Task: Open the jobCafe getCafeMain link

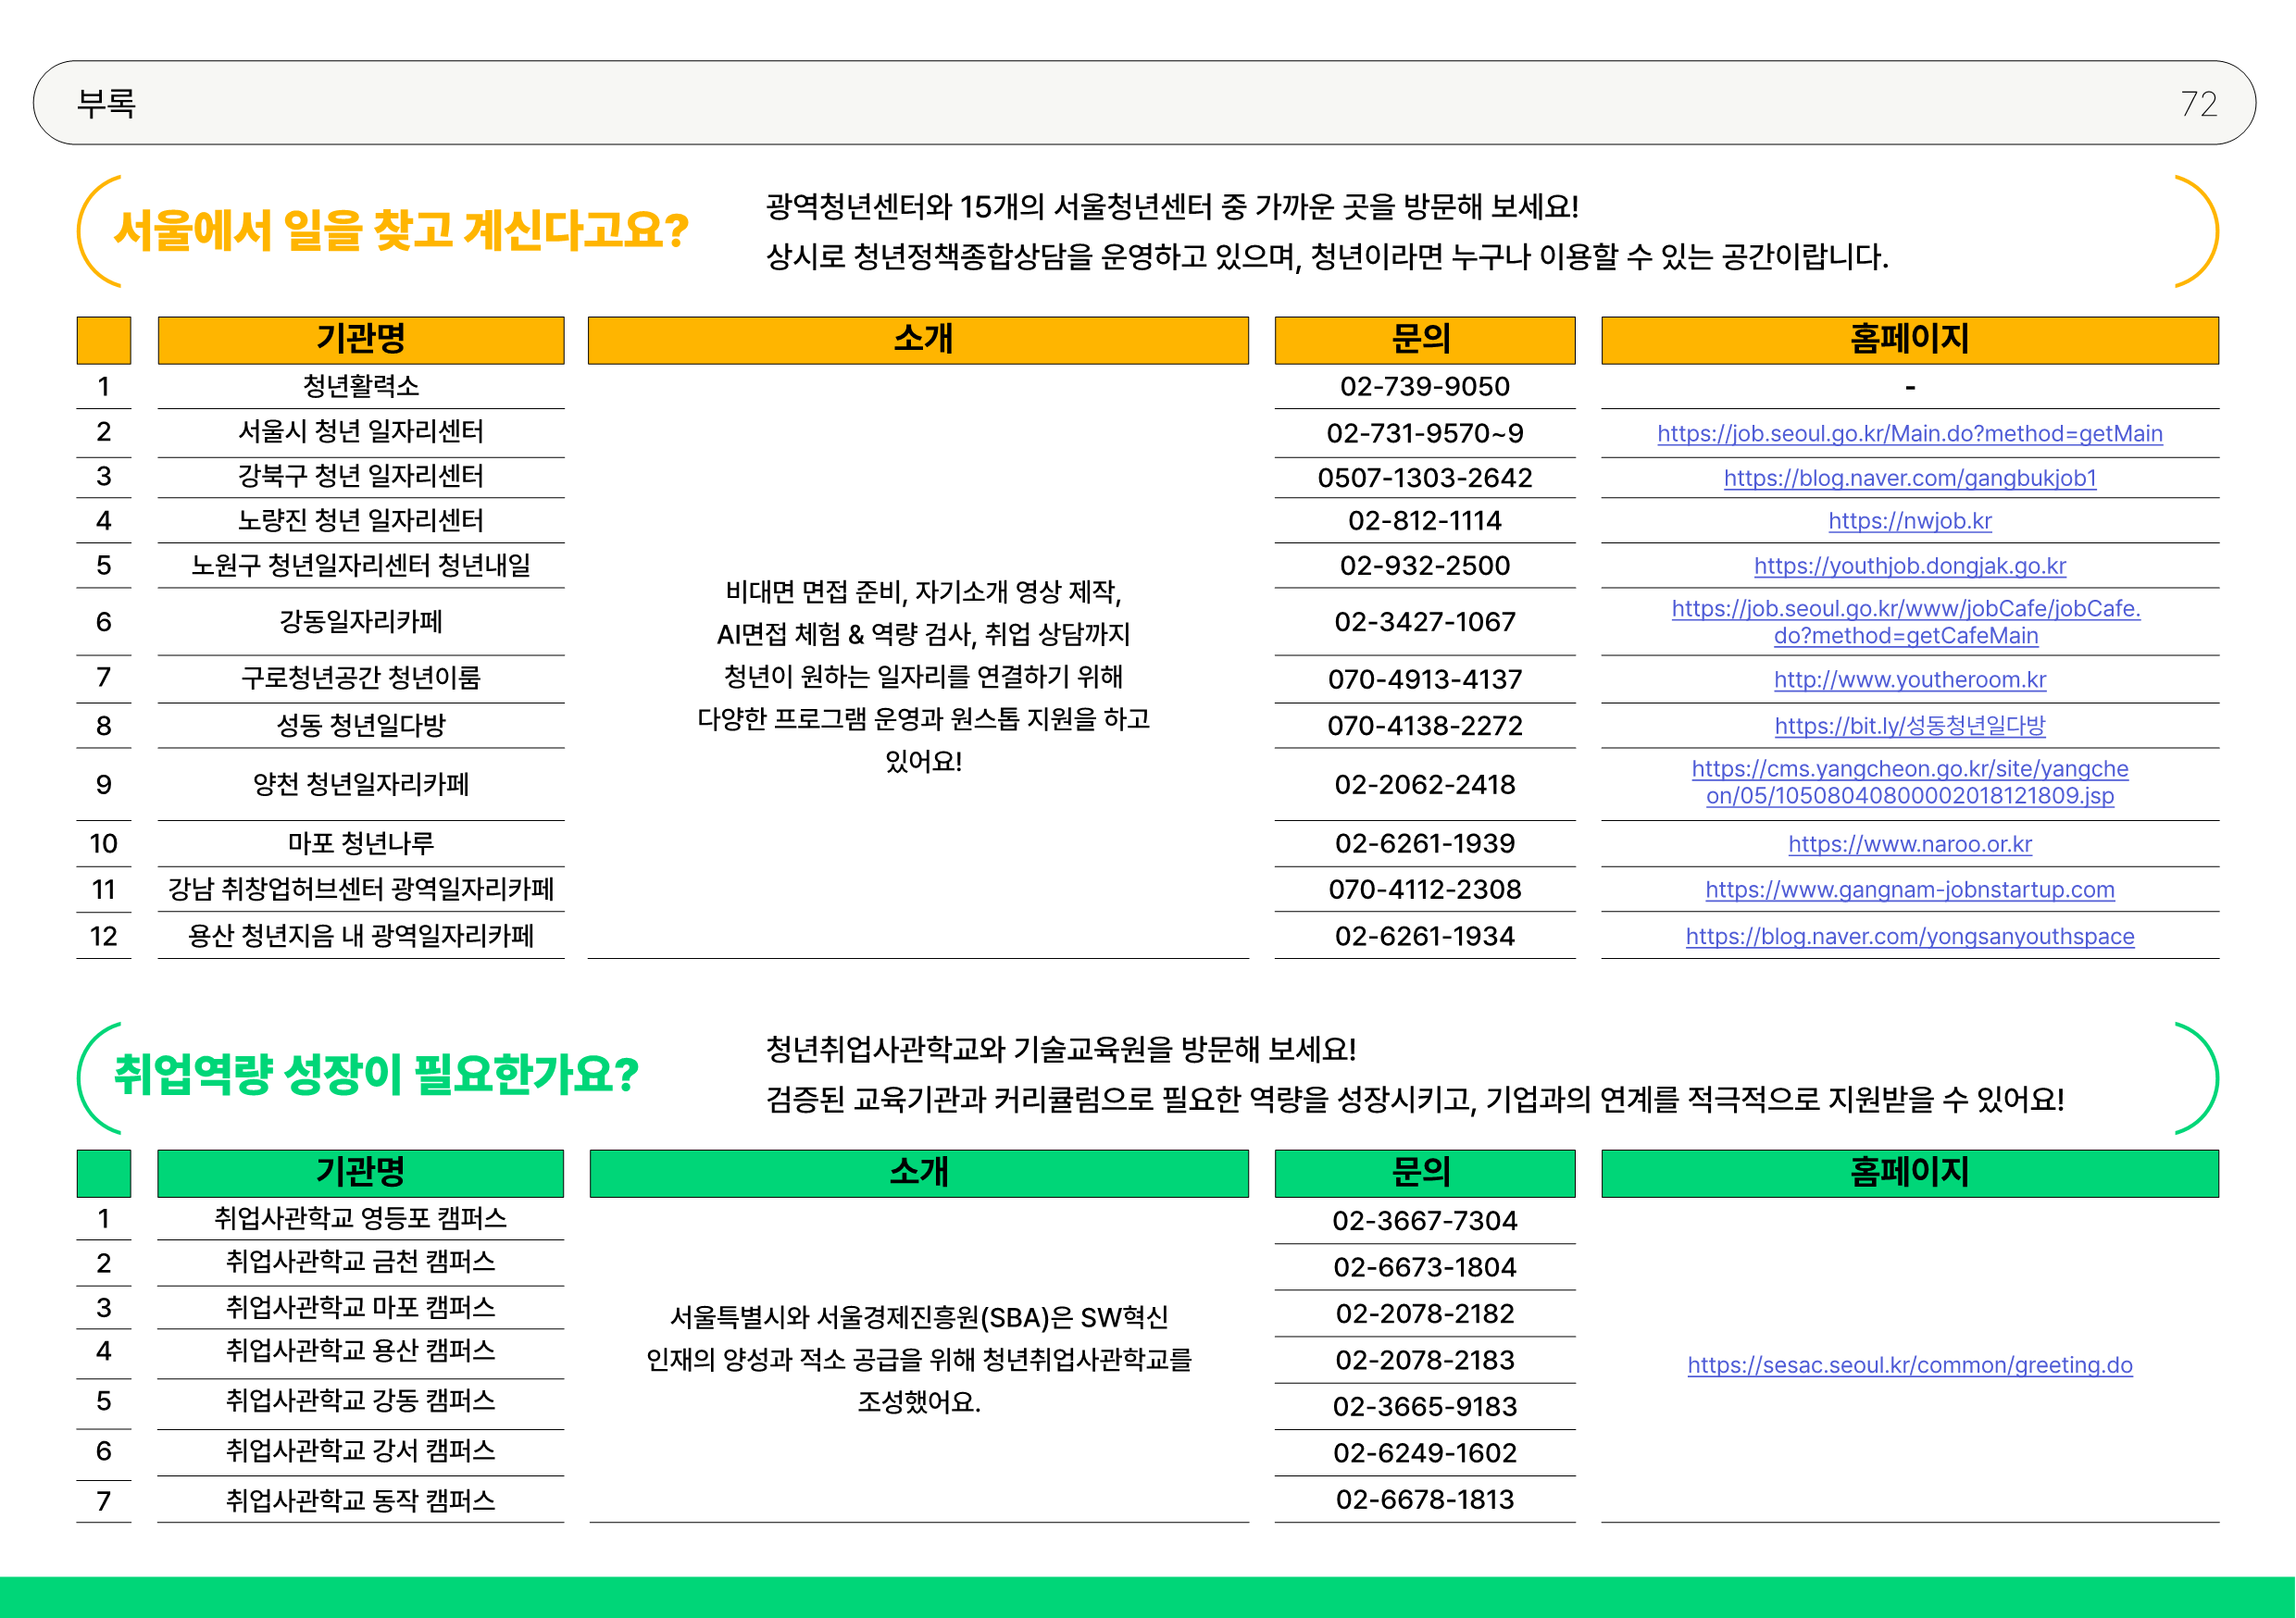Action: (1906, 622)
